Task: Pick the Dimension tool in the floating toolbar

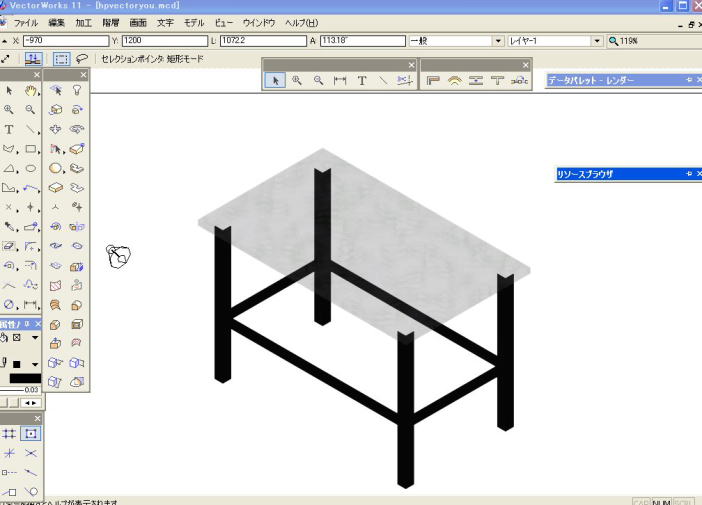Action: (x=340, y=81)
